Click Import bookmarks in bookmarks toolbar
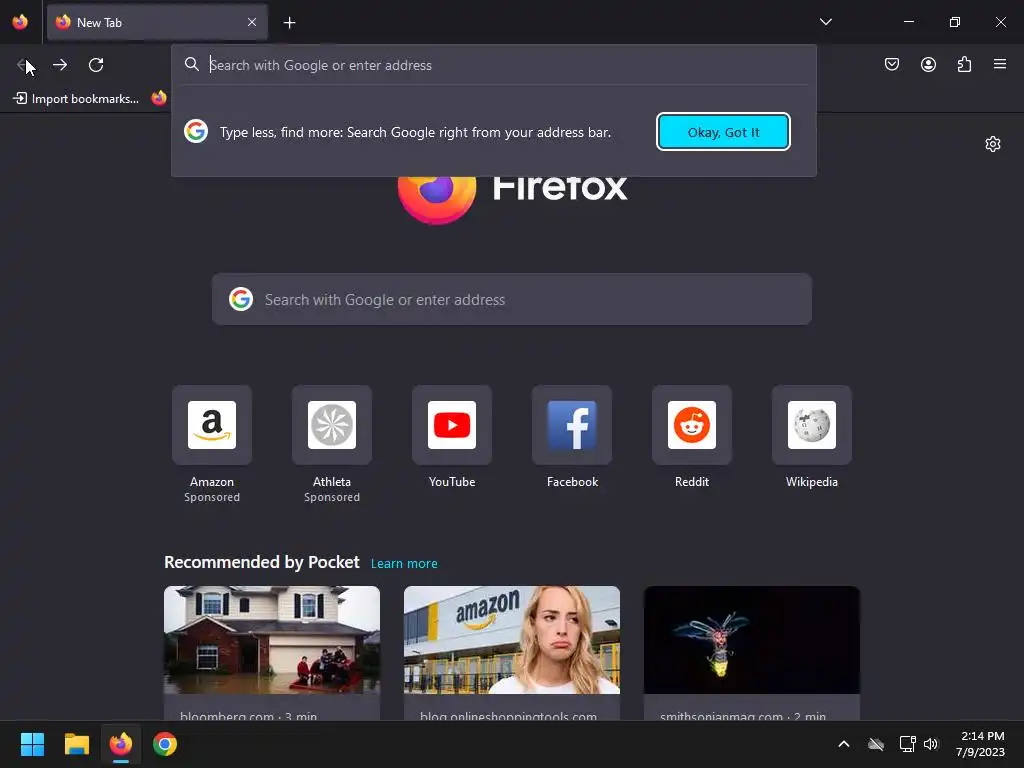 pyautogui.click(x=76, y=99)
